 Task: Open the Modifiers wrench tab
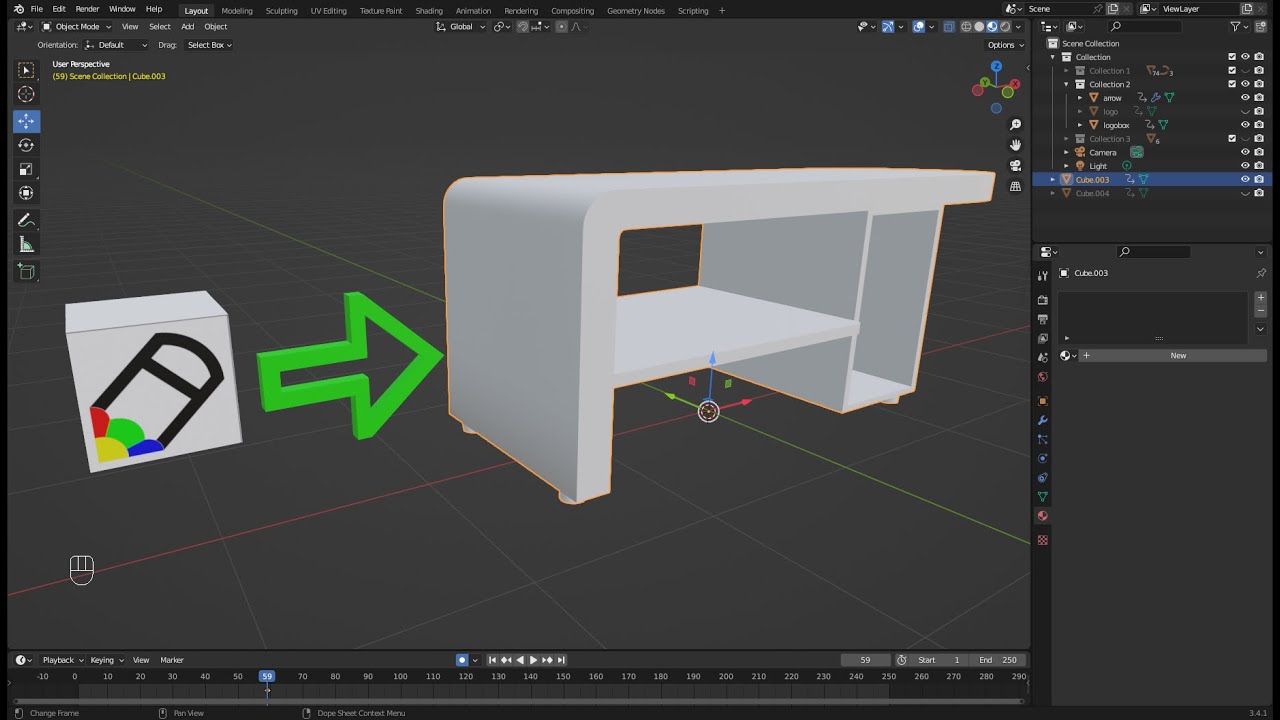(x=1043, y=420)
